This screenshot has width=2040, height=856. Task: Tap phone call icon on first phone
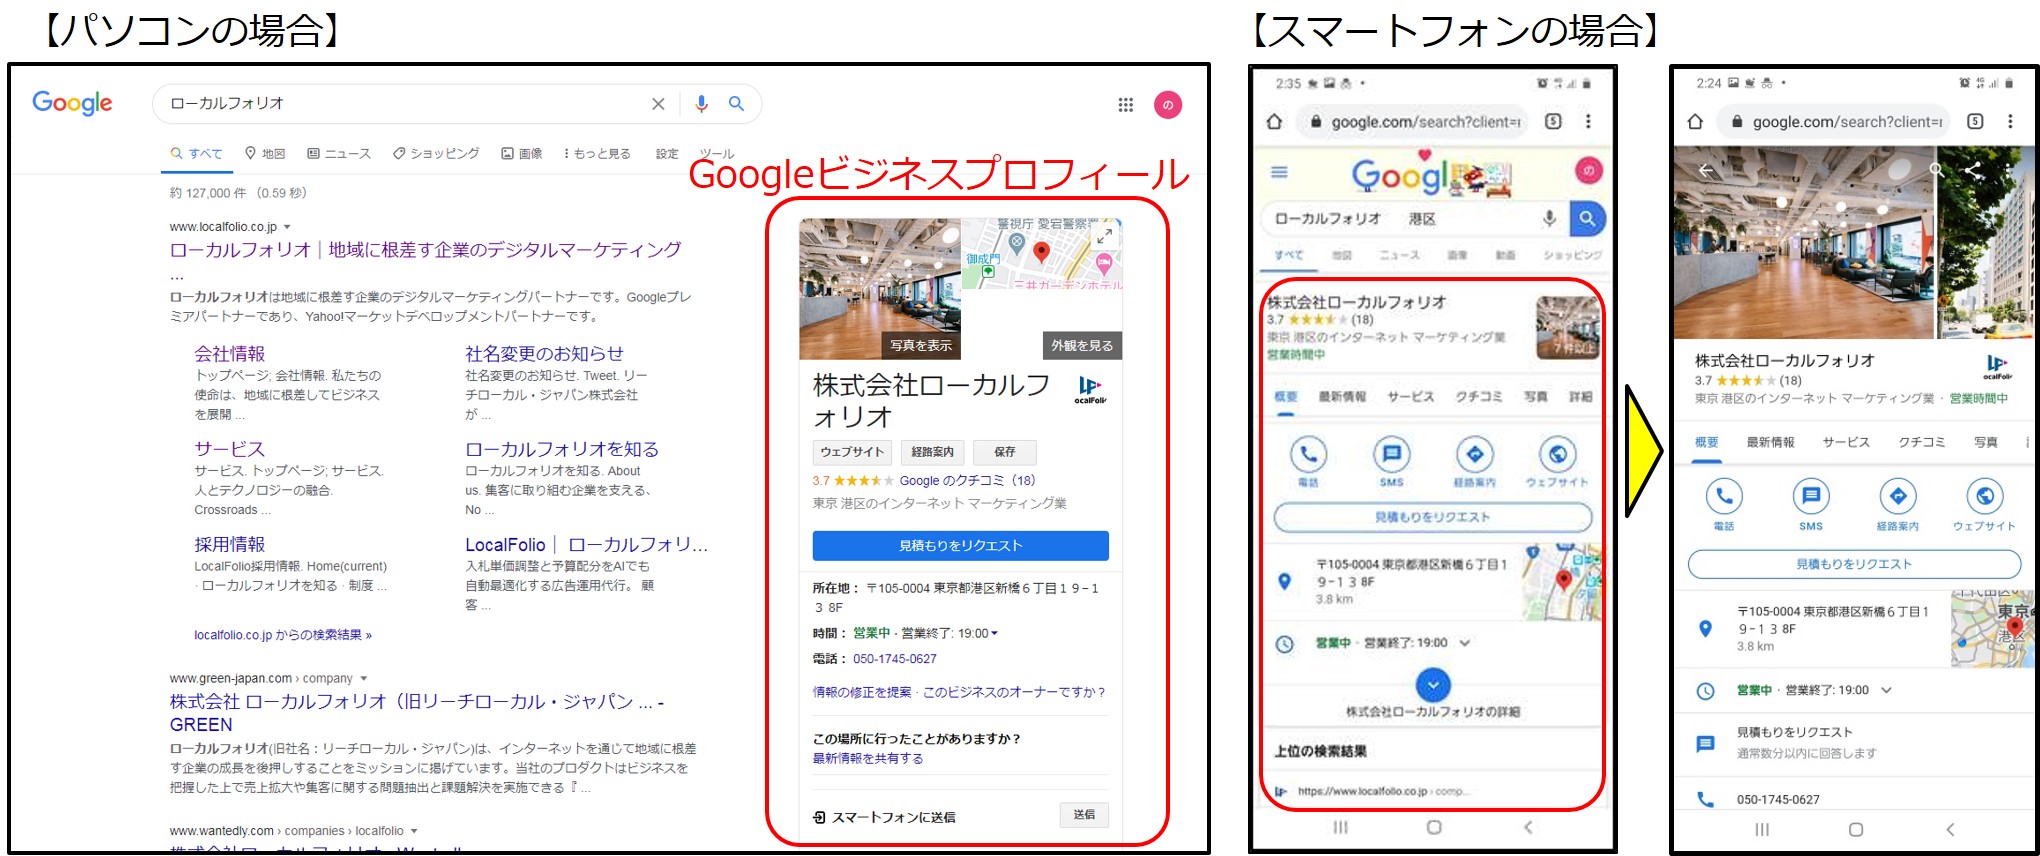[x=1308, y=454]
